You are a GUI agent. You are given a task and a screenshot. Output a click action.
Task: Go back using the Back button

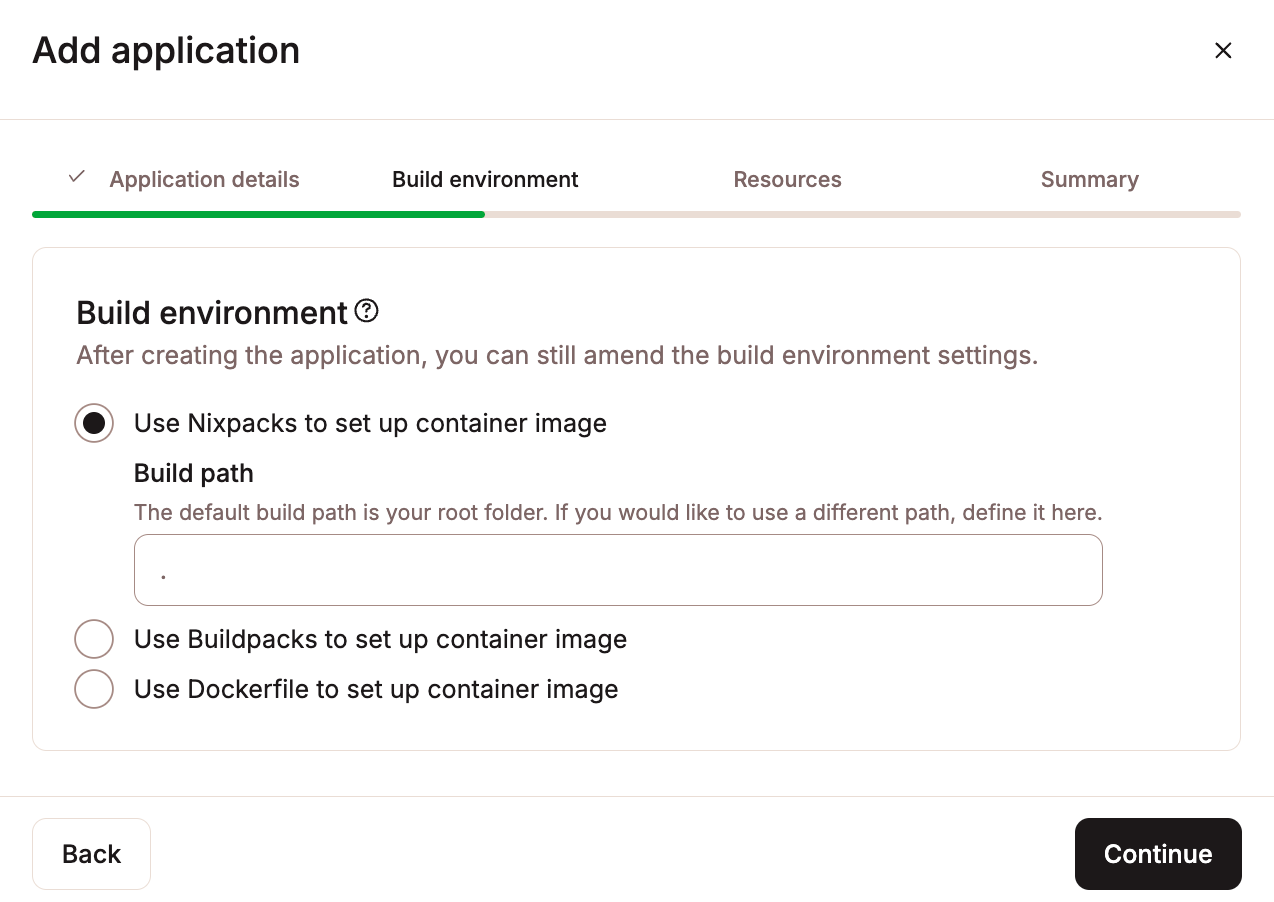(x=91, y=853)
